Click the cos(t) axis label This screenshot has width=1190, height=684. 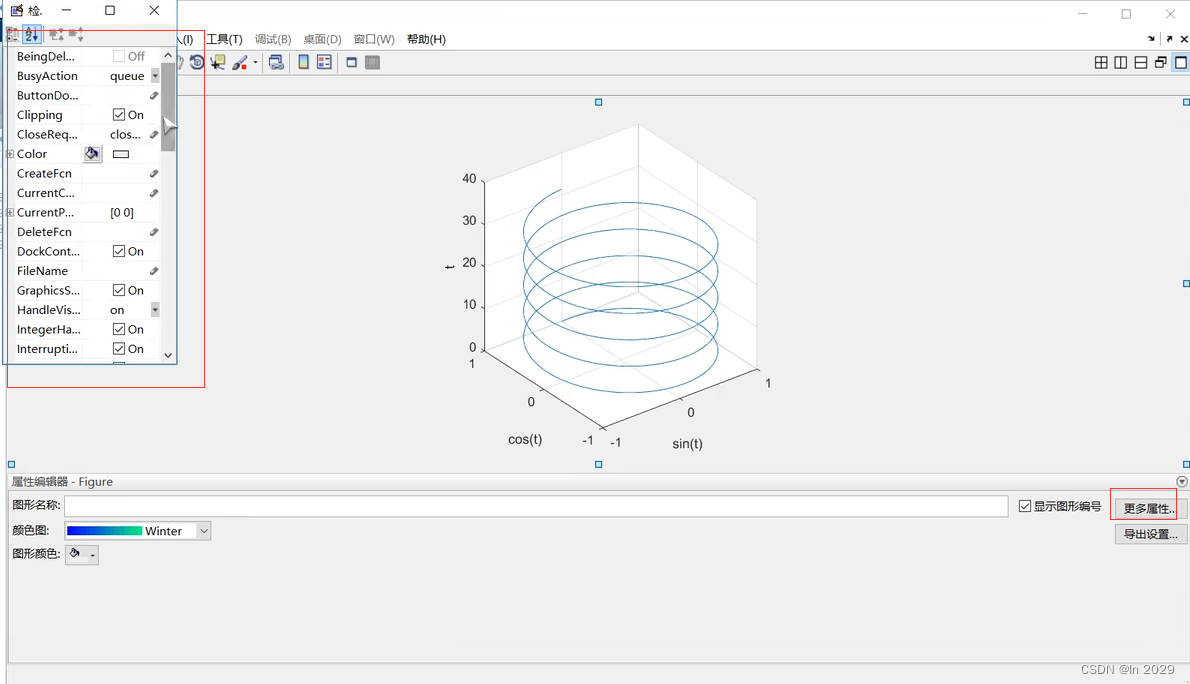click(525, 440)
